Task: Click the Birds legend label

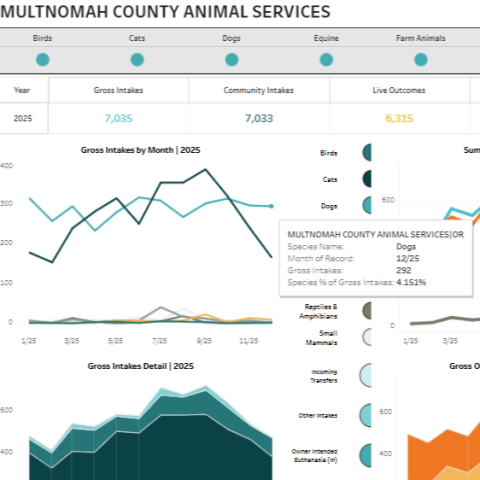Action: click(x=329, y=153)
